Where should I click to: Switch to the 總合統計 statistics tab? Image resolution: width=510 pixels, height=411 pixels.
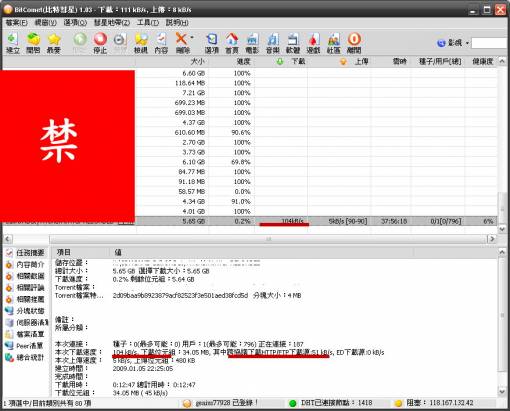tap(25, 357)
